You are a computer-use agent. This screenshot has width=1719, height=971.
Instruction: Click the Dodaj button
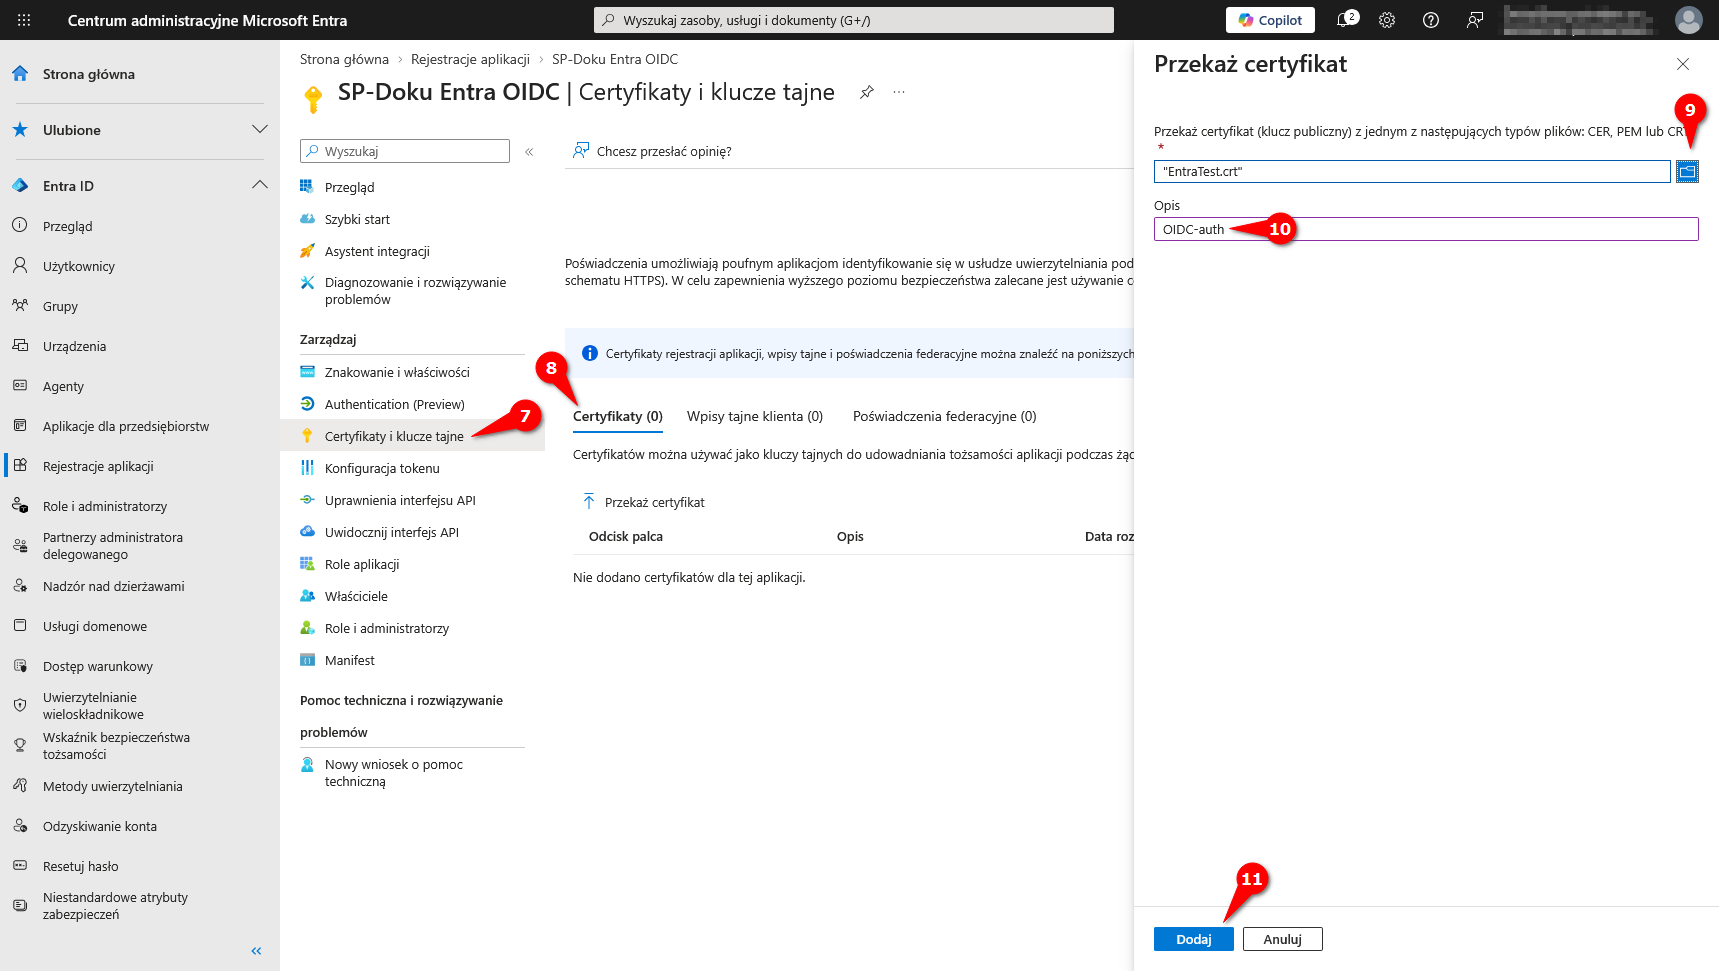tap(1194, 939)
